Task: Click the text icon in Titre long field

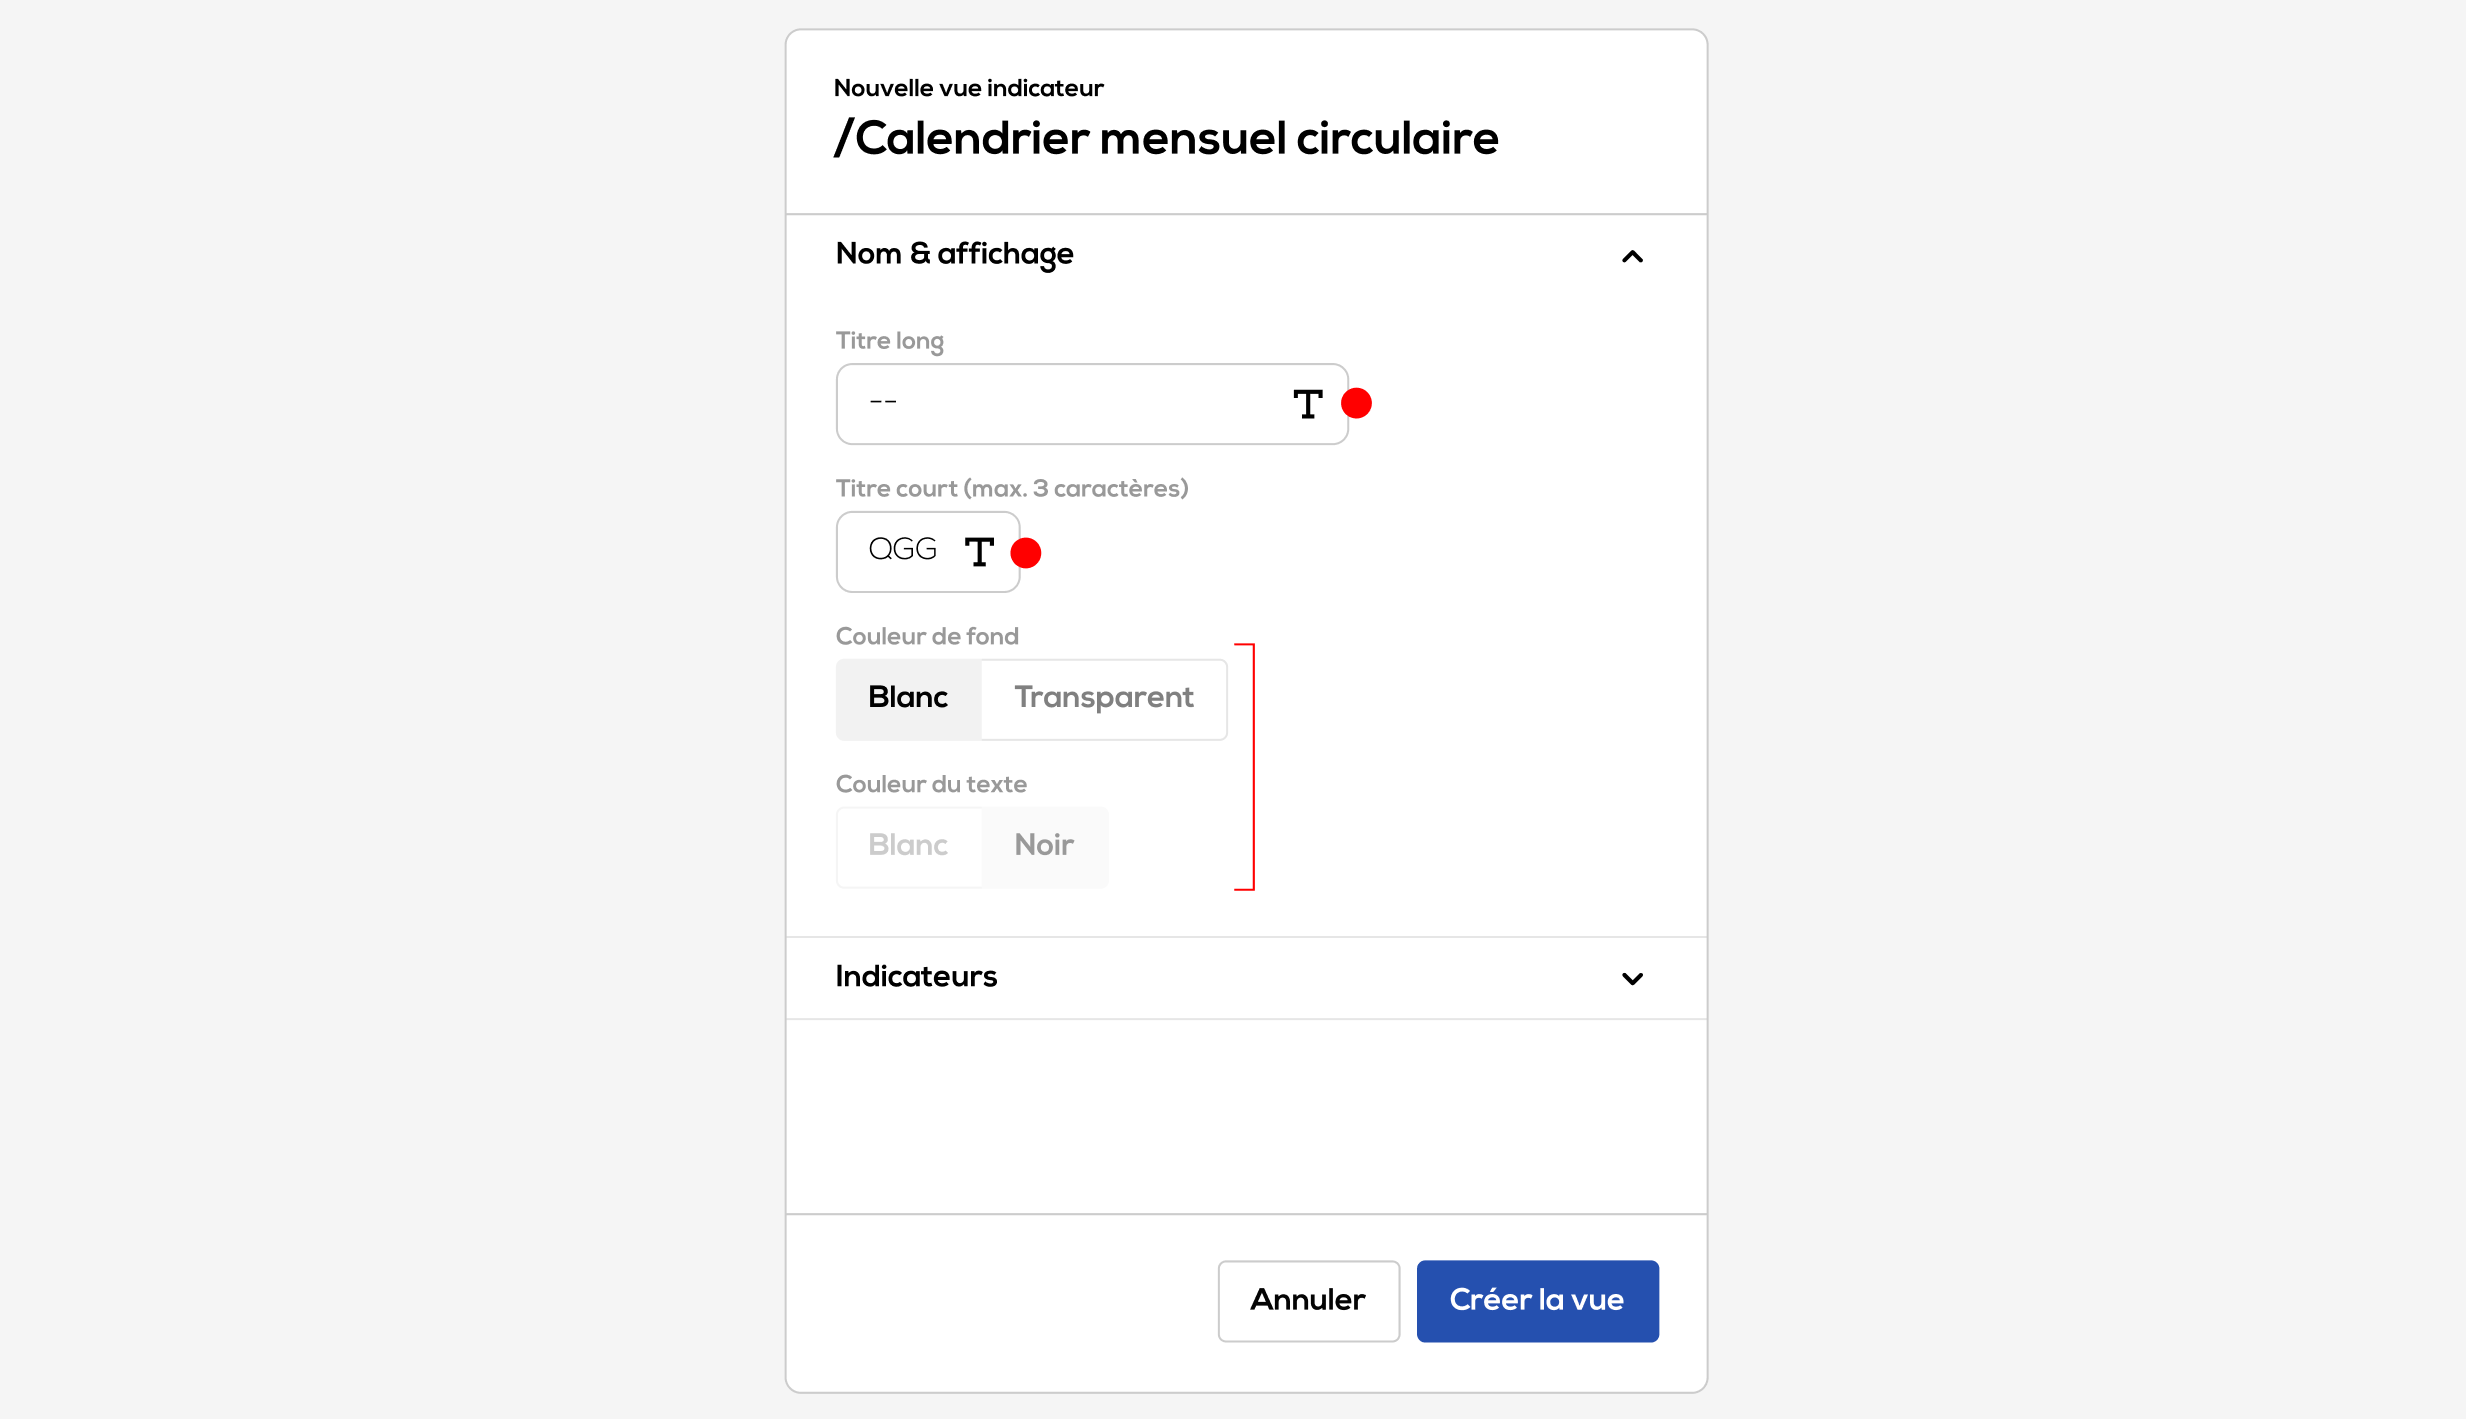Action: click(1307, 404)
